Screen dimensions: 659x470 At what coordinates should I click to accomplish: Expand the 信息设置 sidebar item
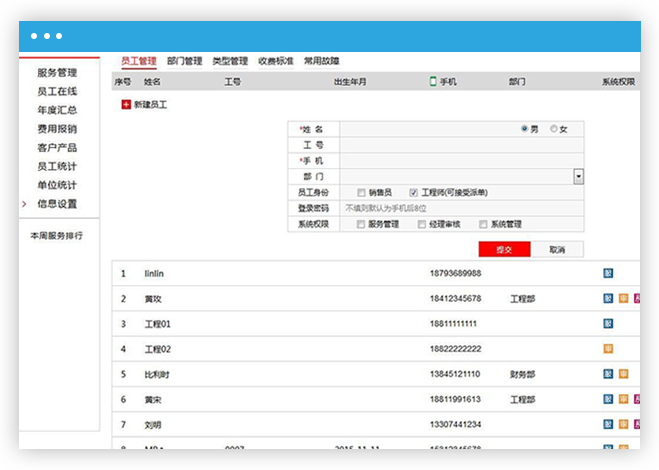click(56, 204)
